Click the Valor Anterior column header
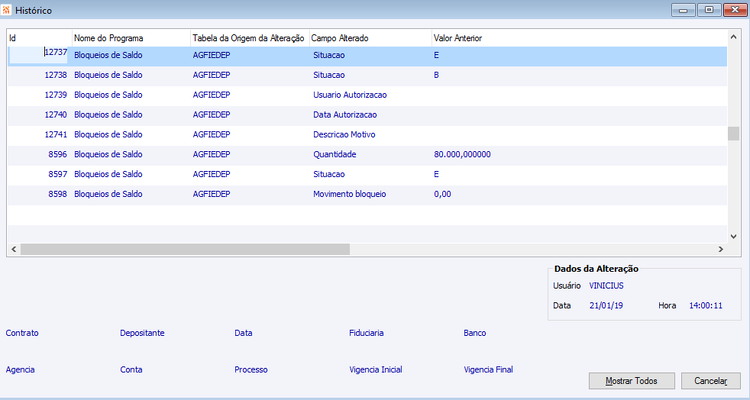This screenshot has width=750, height=400. (x=579, y=38)
